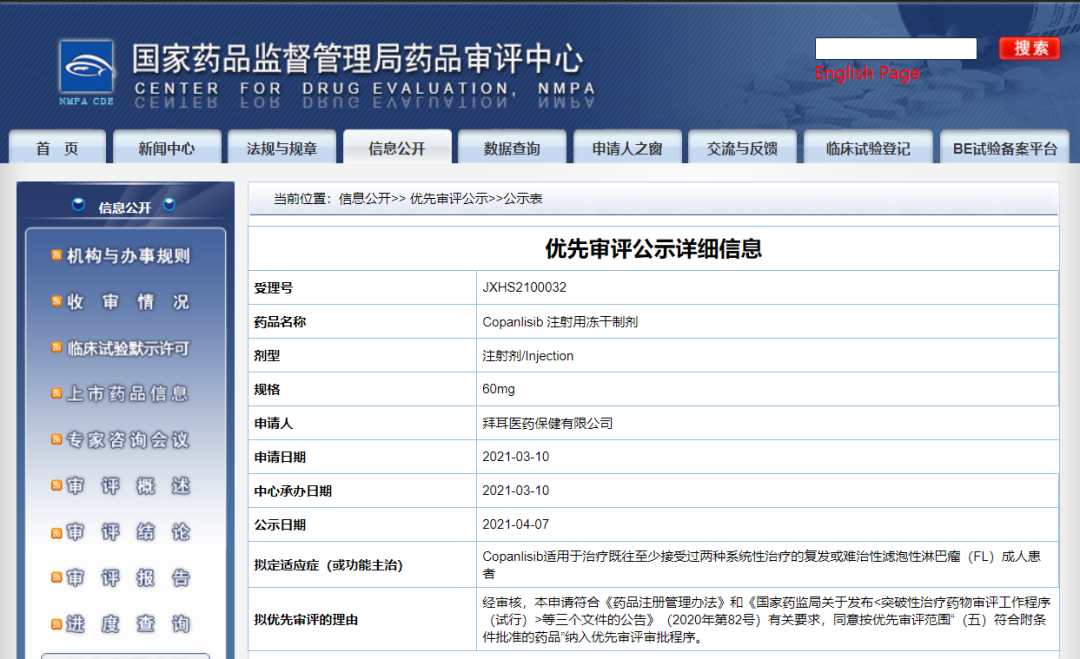
Task: Click site title 国家药品监督管理局药品审评中心
Action: click(x=357, y=59)
